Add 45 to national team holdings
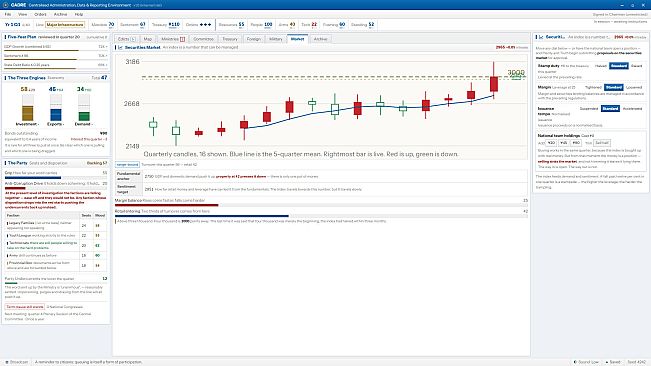Image resolution: width=651 pixels, height=366 pixels. coord(563,143)
